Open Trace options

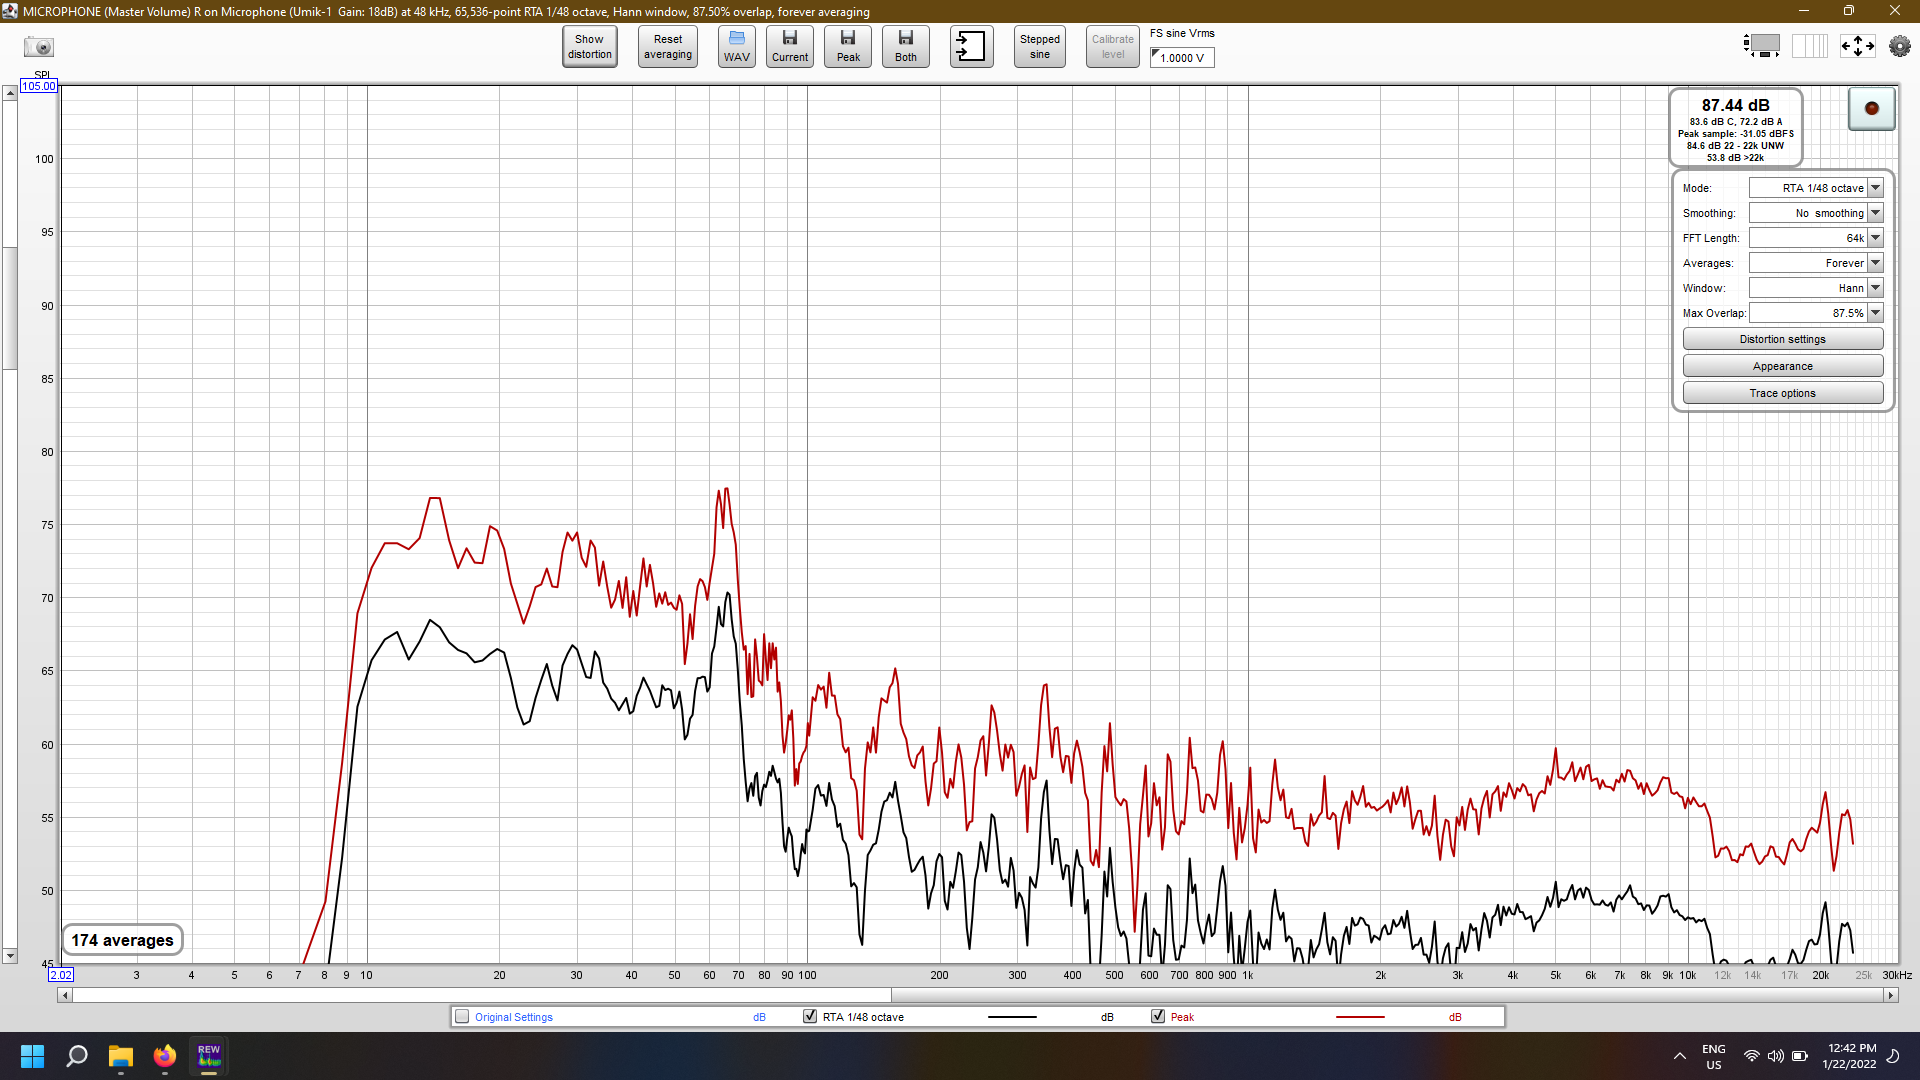pyautogui.click(x=1783, y=393)
